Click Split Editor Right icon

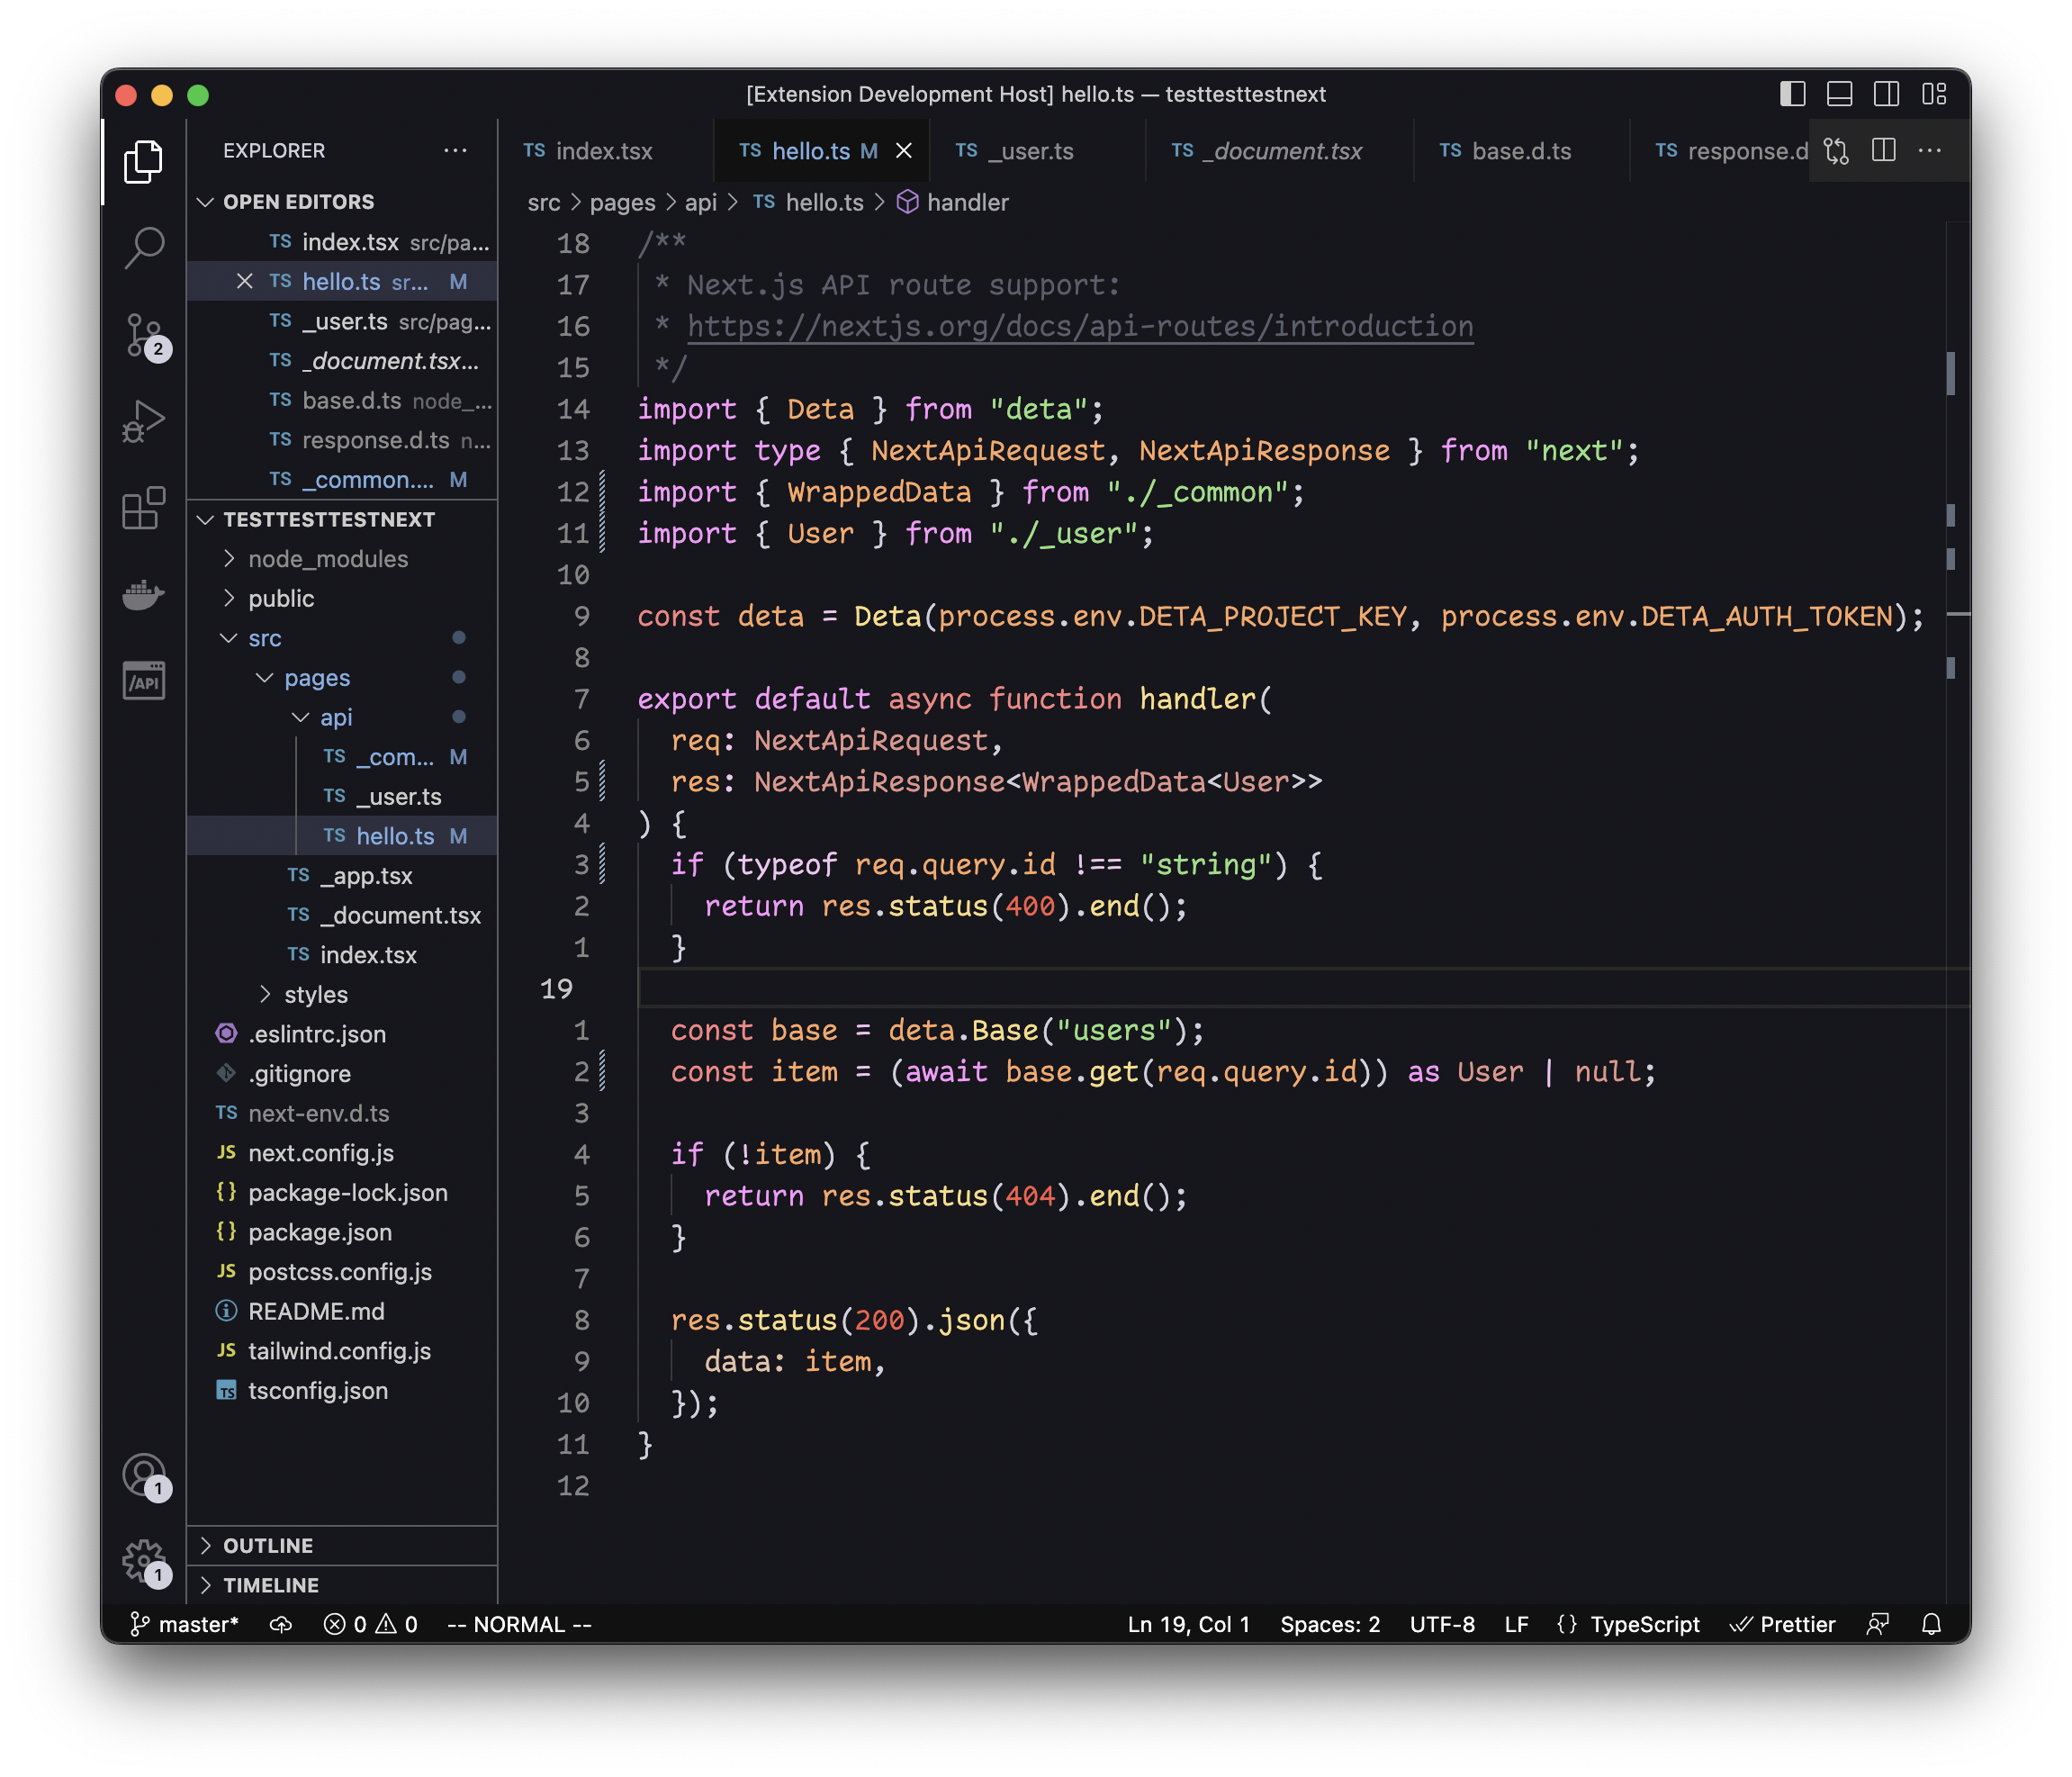(x=1883, y=151)
